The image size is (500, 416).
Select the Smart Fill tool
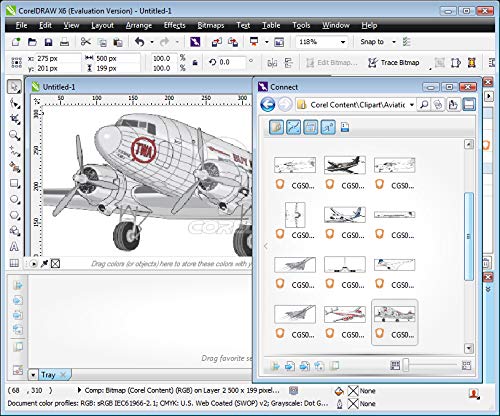14,167
